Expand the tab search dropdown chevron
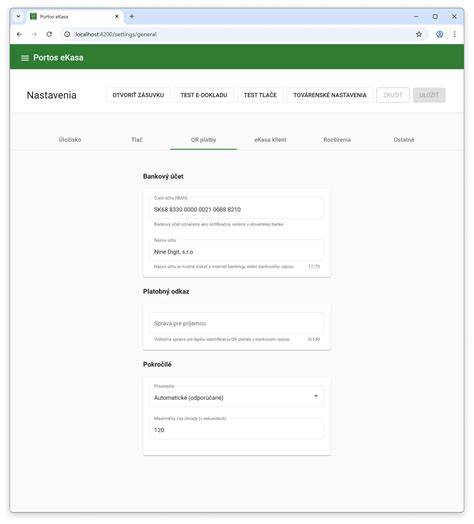The width and height of the screenshot is (474, 524). [18, 16]
